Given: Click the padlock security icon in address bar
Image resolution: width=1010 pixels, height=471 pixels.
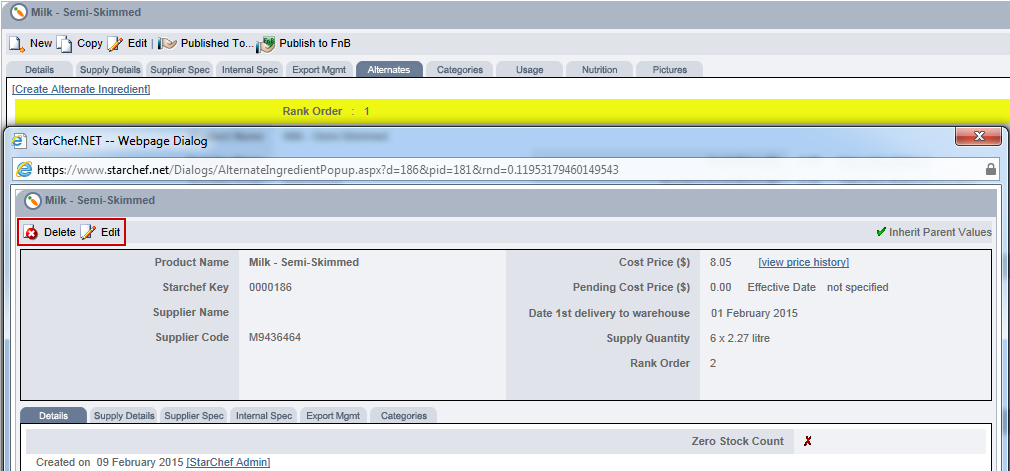Looking at the screenshot, I should coord(990,170).
